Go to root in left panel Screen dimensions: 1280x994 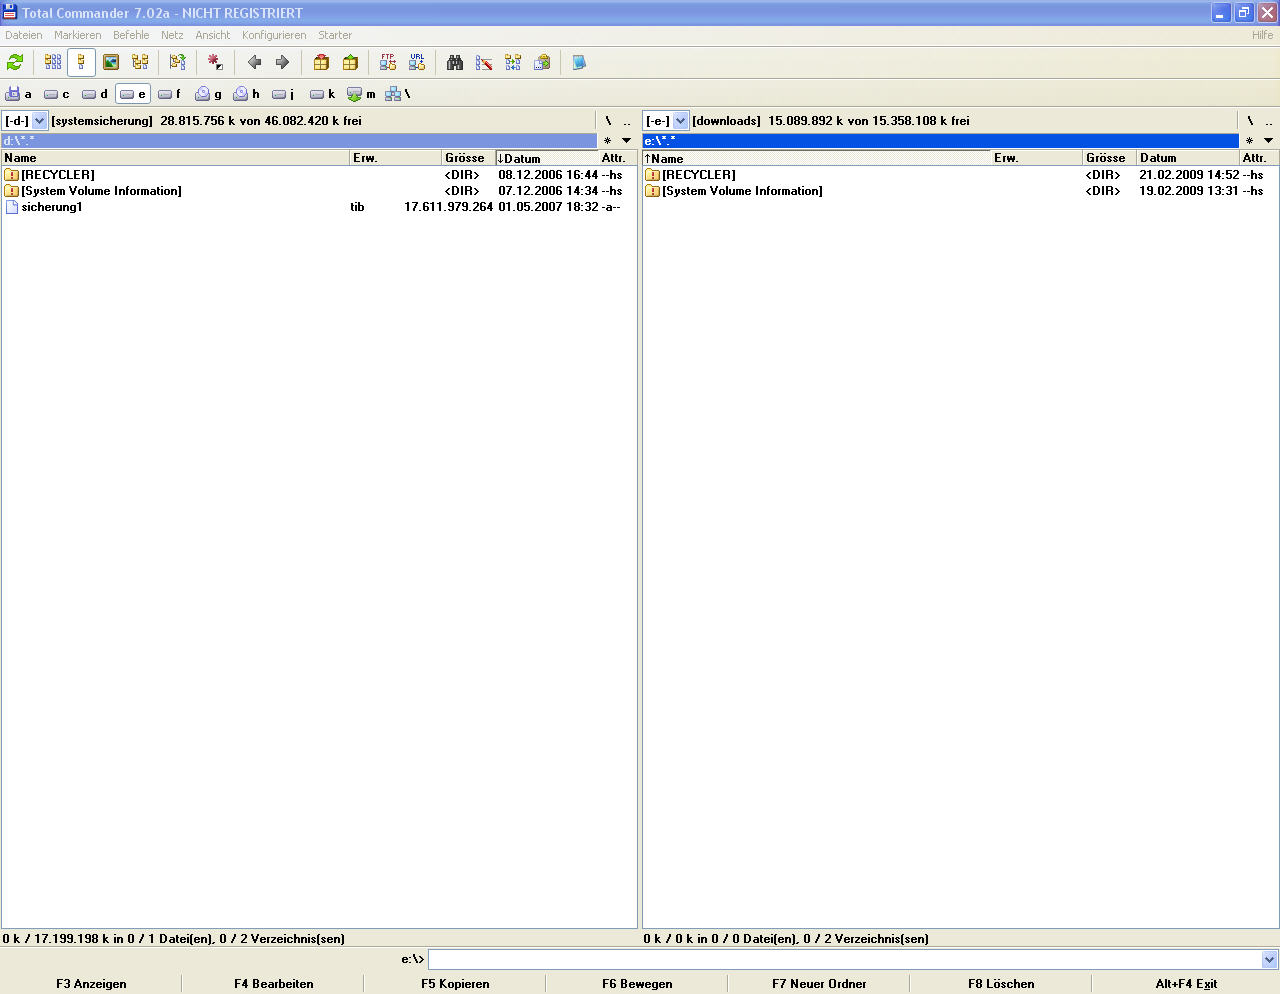(608, 120)
